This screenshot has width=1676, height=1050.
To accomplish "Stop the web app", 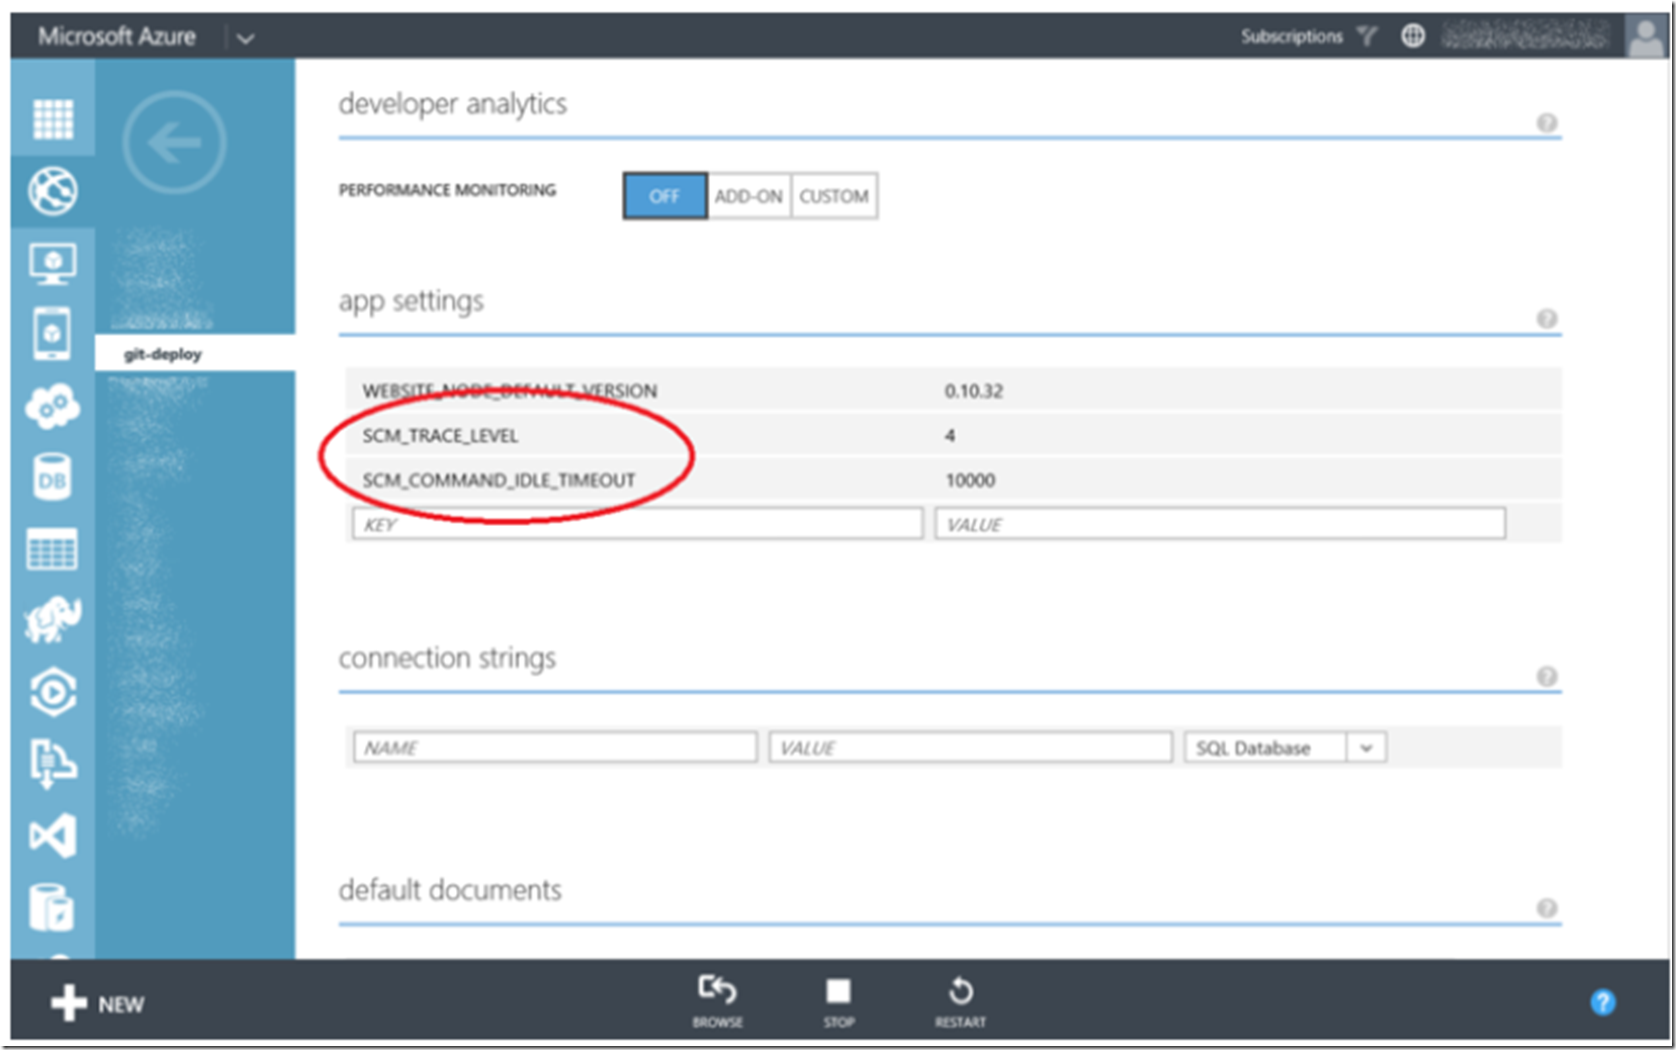I will tap(838, 1001).
